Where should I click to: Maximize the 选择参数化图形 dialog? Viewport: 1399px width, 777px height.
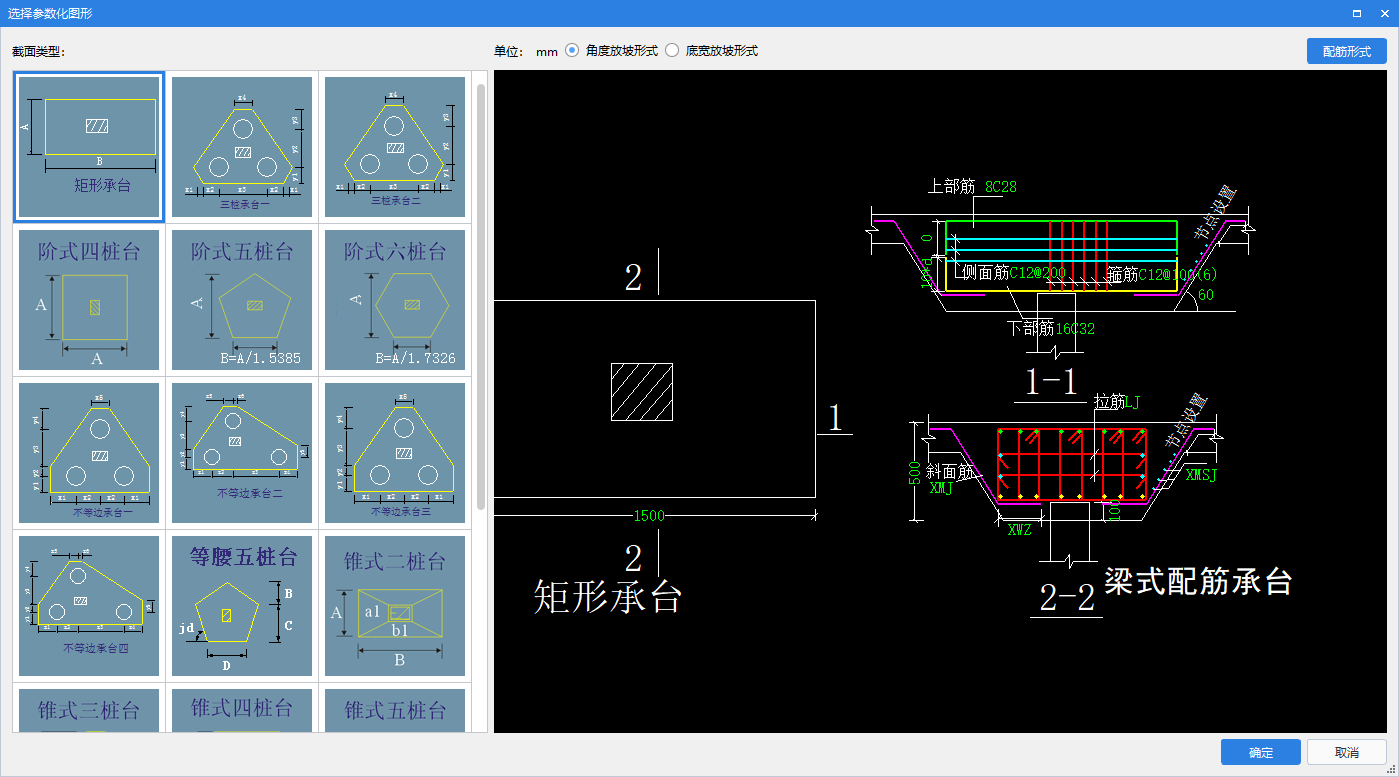[x=1356, y=13]
